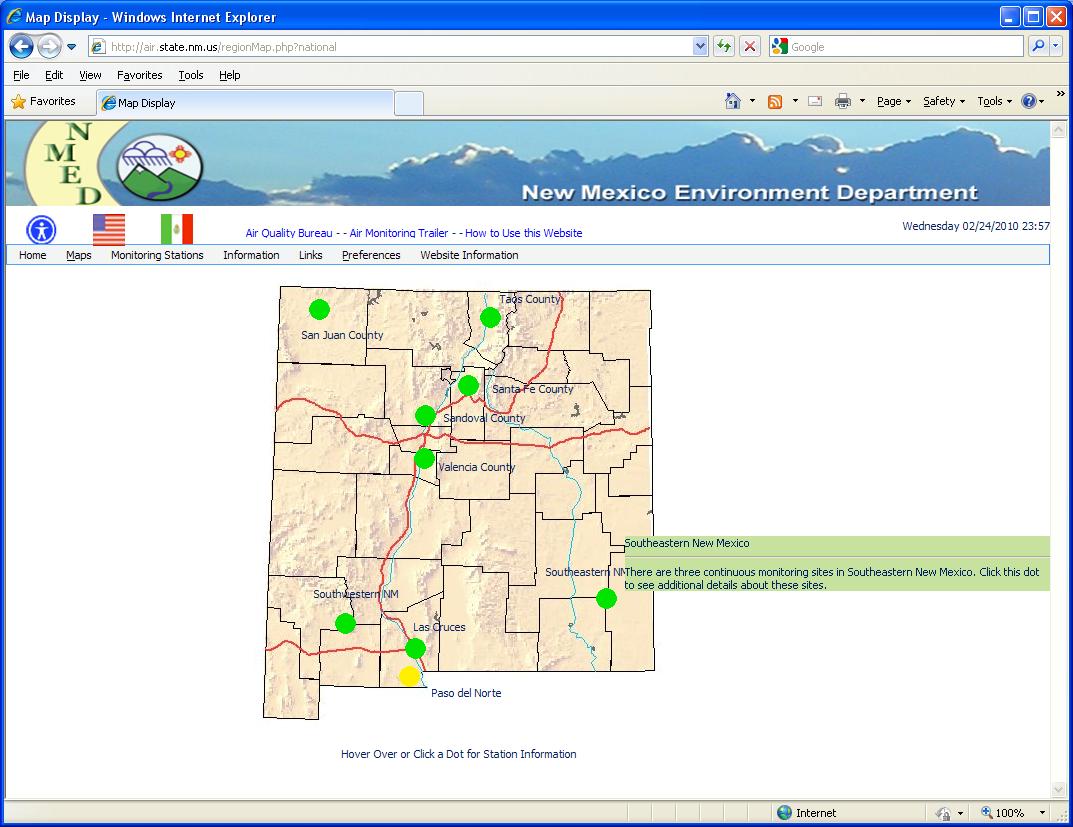The image size is (1073, 827).
Task: Open the How to Use this Website link
Action: 524,233
